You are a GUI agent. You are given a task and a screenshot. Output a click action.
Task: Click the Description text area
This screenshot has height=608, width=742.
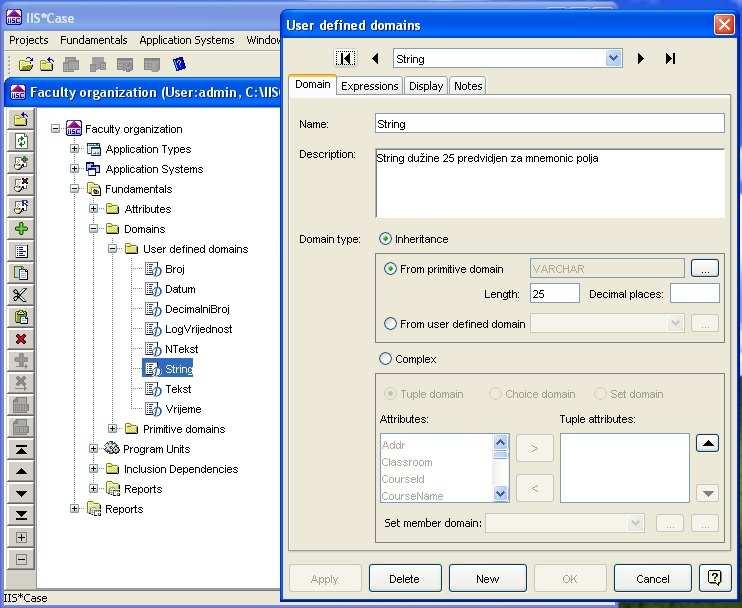549,184
